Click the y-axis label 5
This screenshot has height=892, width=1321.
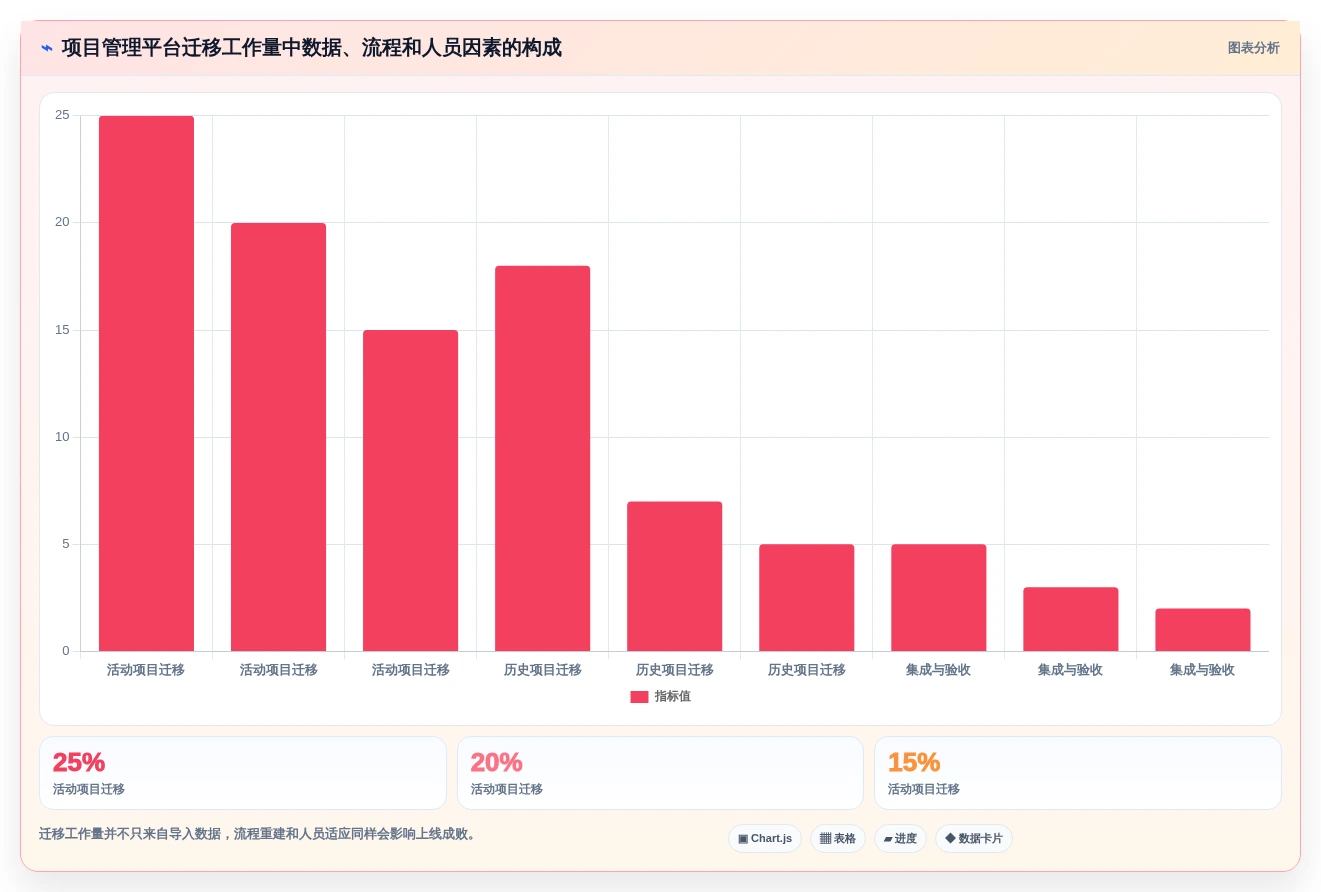coord(66,544)
